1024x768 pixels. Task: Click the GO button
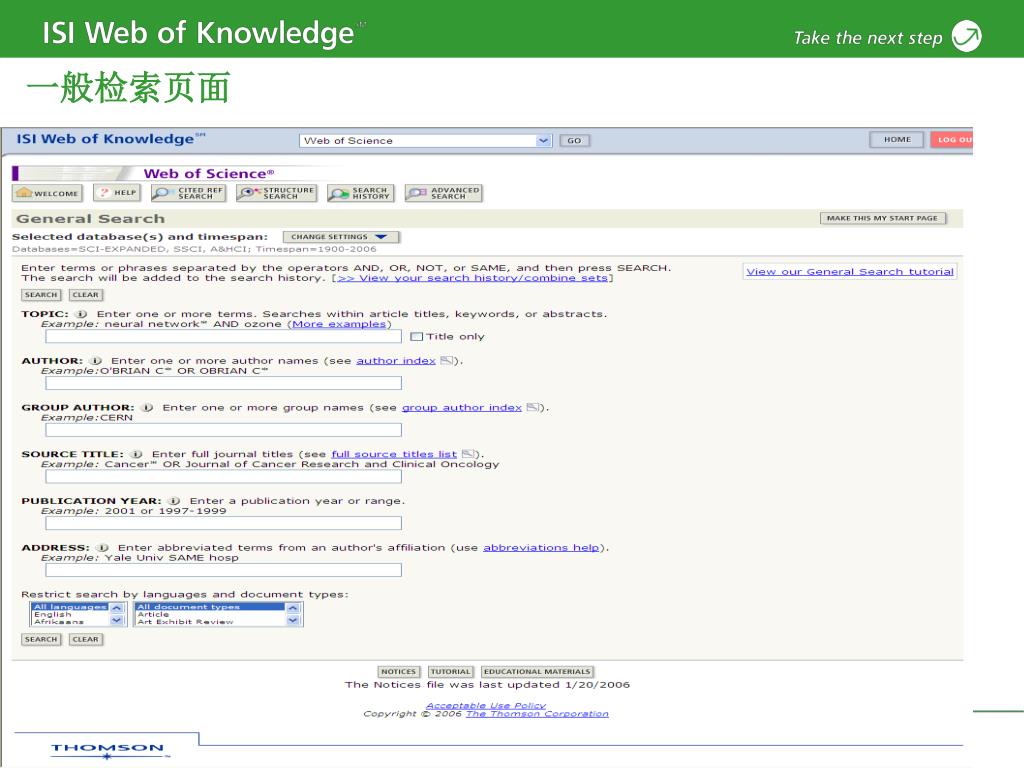tap(574, 140)
